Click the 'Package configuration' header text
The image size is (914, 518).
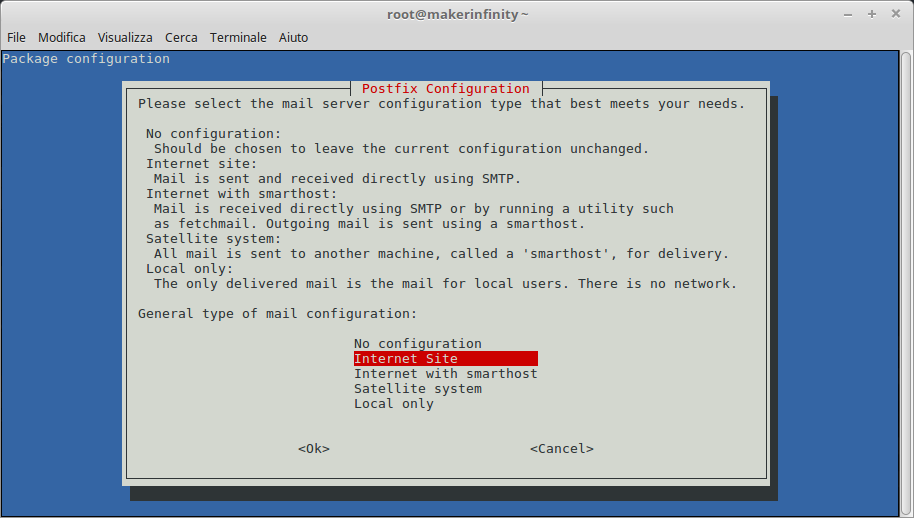86,58
